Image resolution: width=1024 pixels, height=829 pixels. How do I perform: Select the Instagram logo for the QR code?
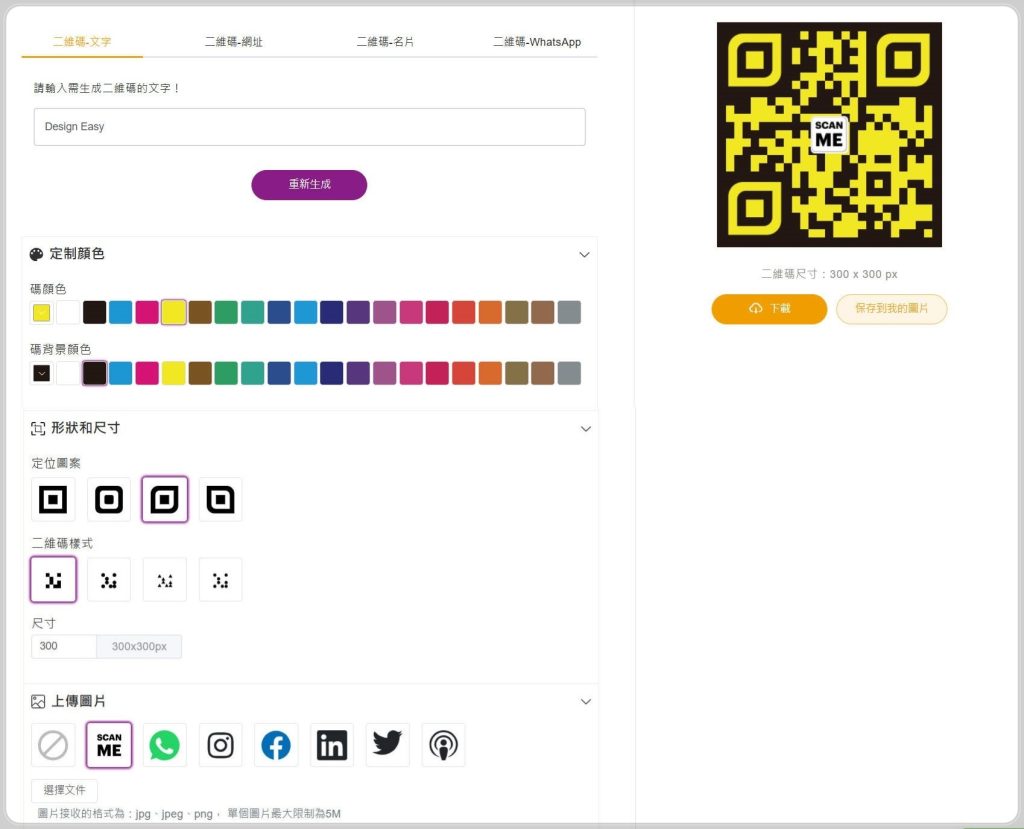(x=220, y=745)
